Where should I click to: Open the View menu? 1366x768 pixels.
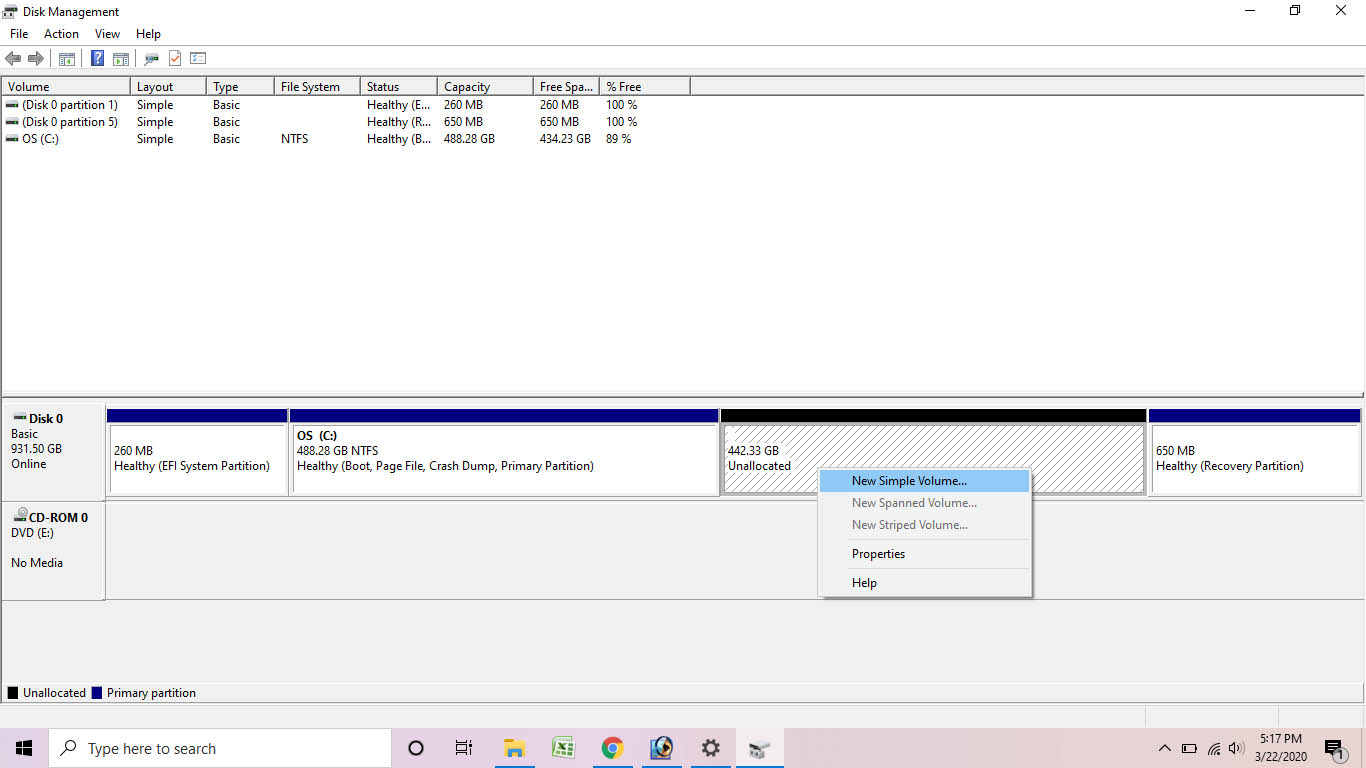tap(107, 33)
